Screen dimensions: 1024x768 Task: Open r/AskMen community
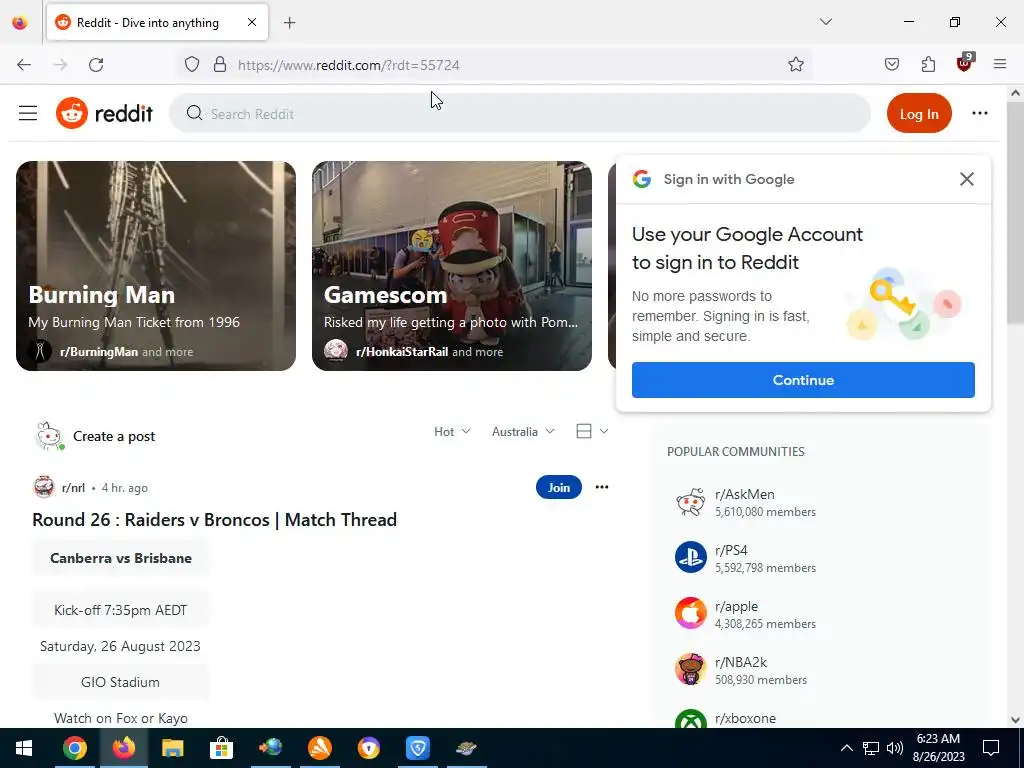744,494
